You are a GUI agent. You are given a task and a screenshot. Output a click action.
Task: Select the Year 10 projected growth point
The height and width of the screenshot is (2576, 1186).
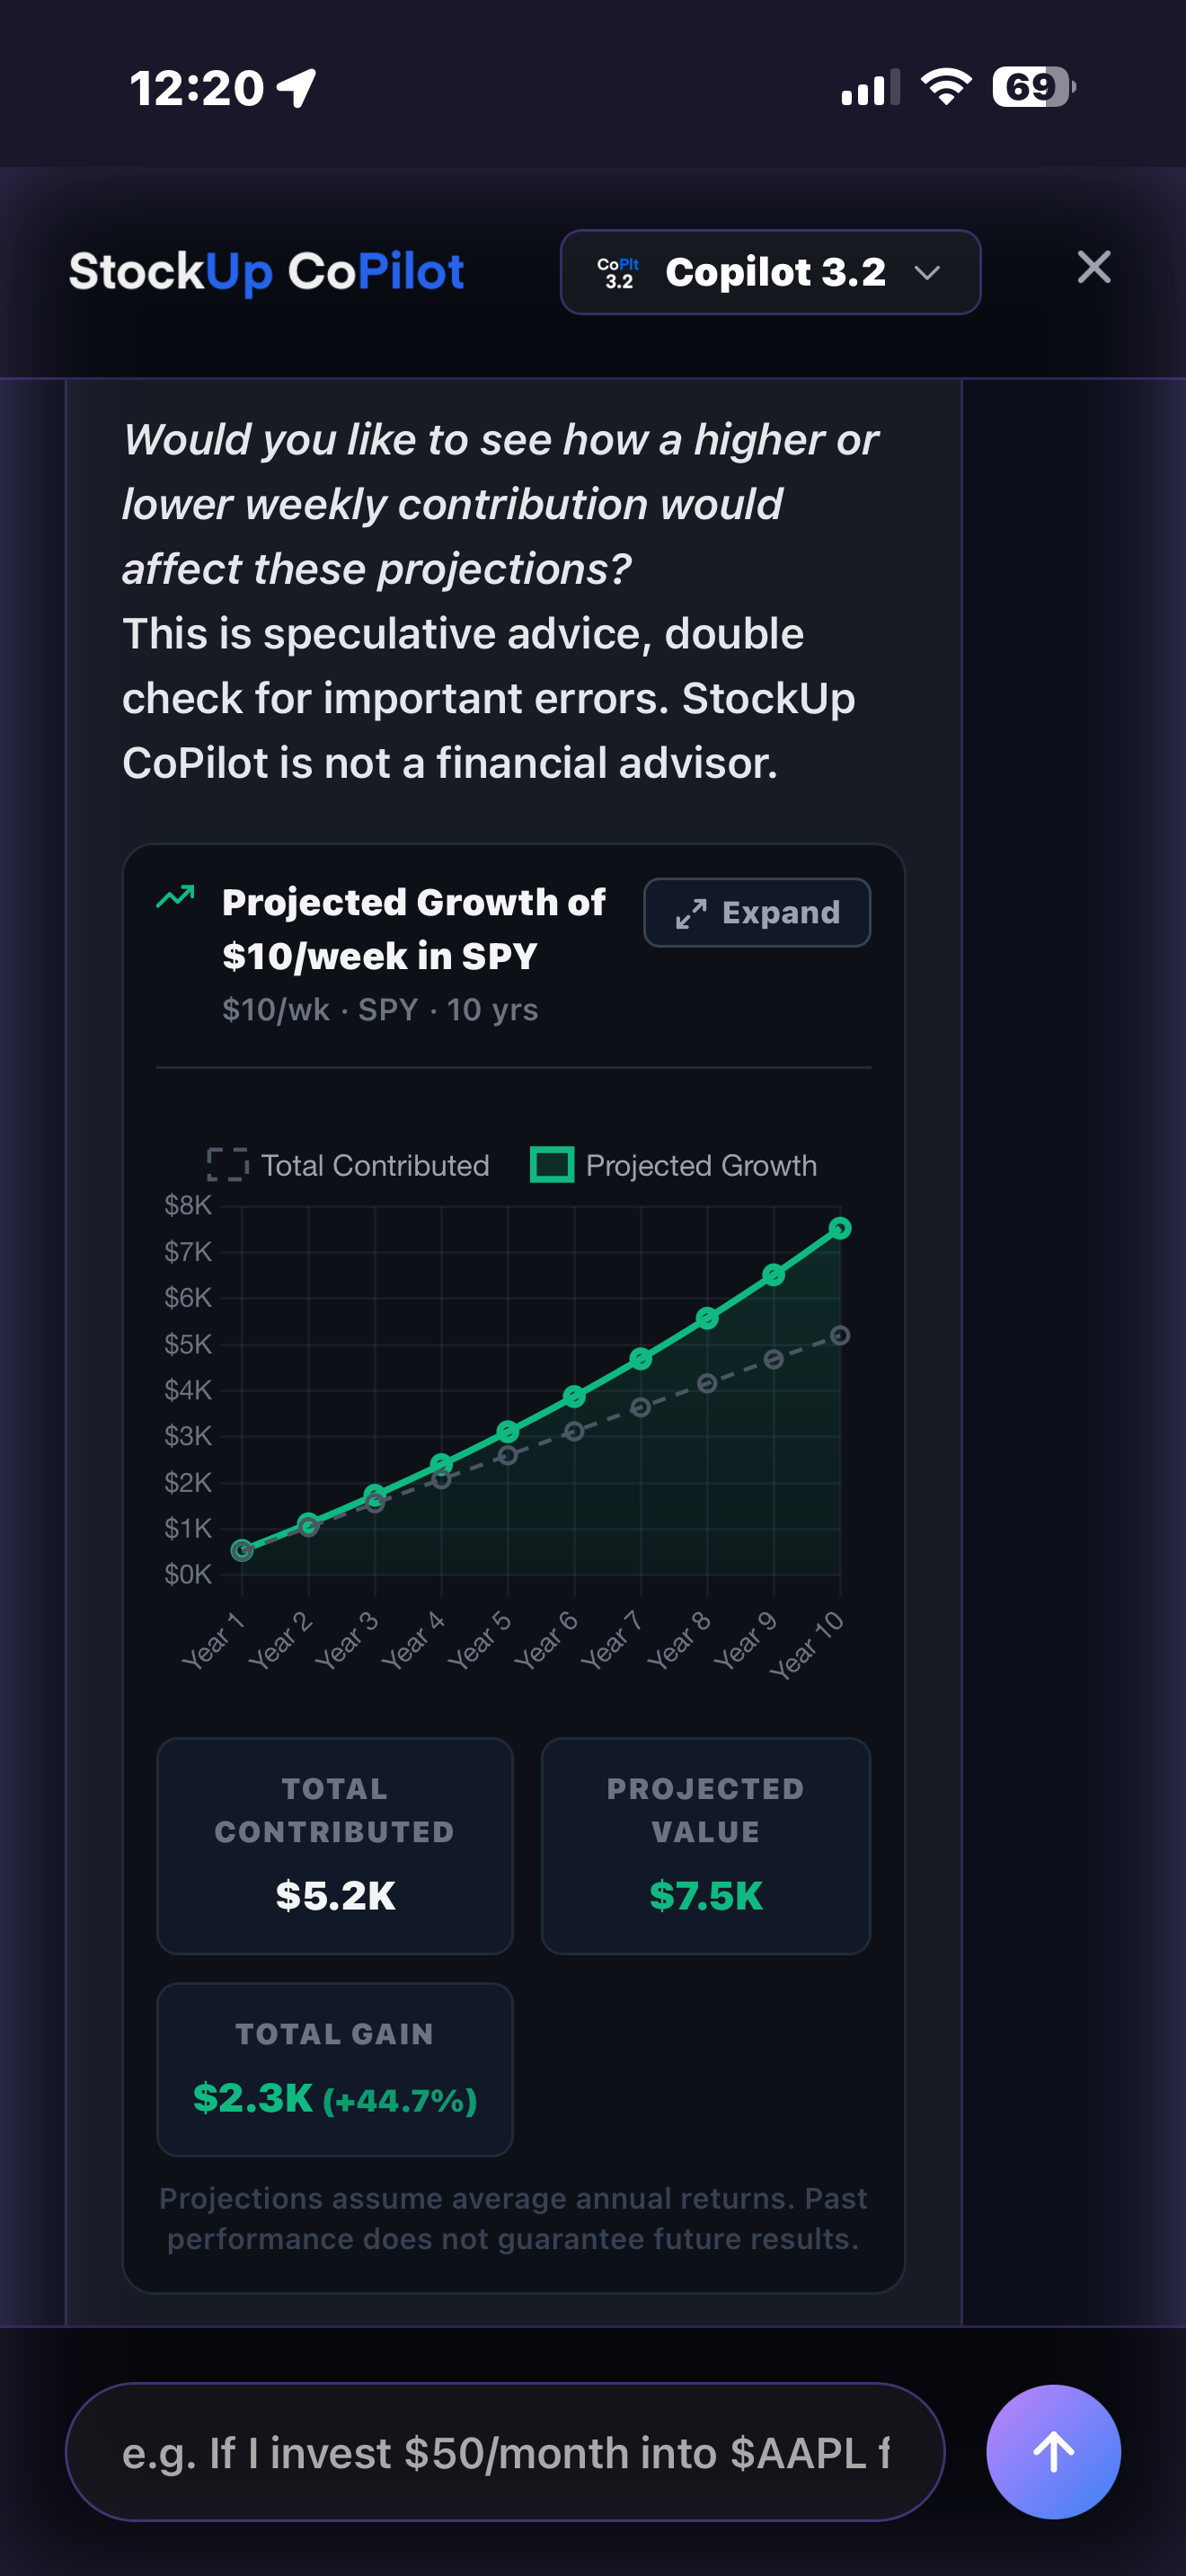pyautogui.click(x=840, y=1228)
